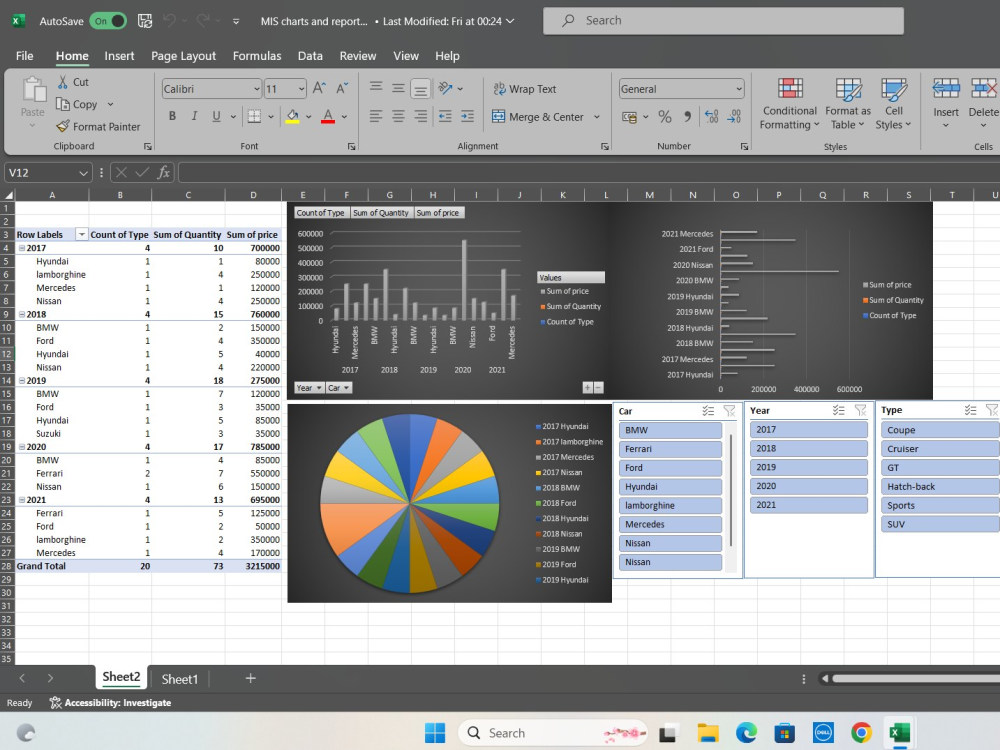Open the Fill Color swatch menu

point(293,117)
